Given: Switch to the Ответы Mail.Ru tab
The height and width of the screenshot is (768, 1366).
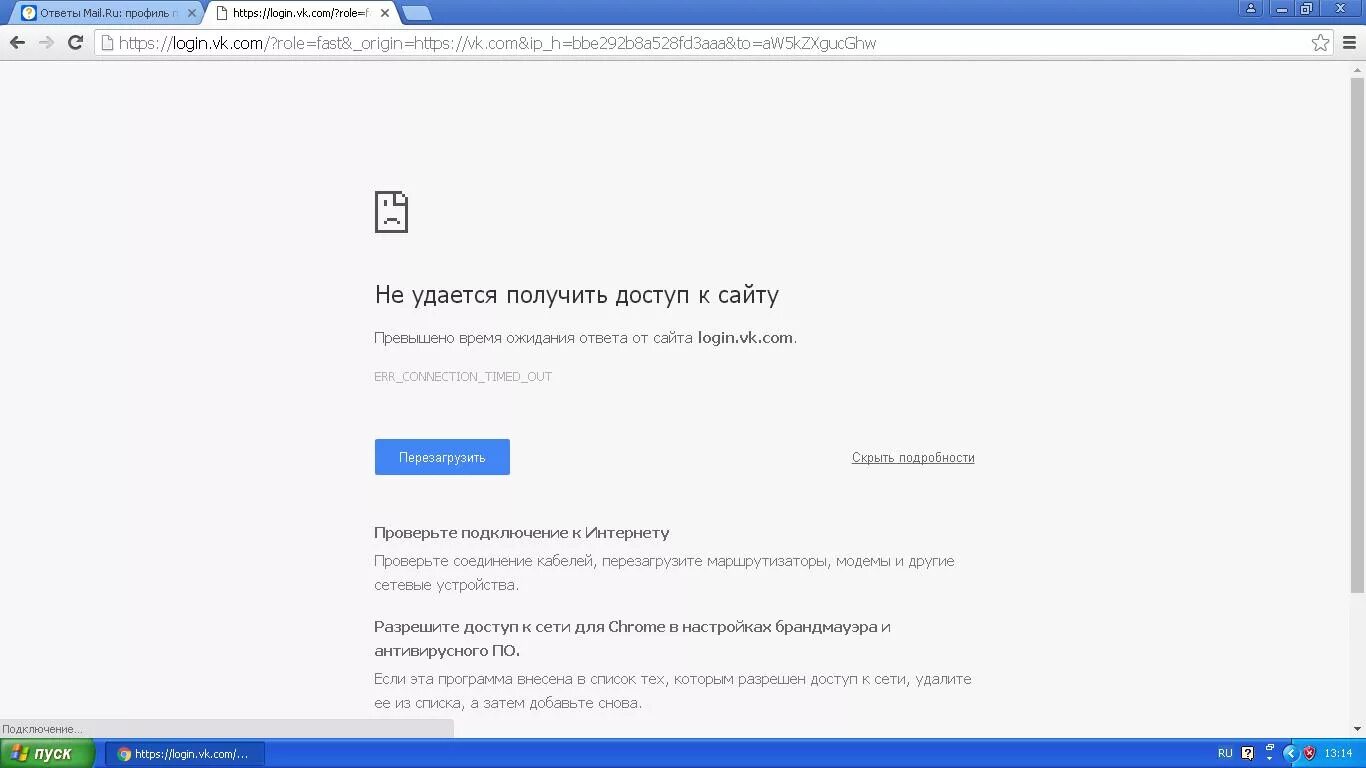Looking at the screenshot, I should 108,13.
